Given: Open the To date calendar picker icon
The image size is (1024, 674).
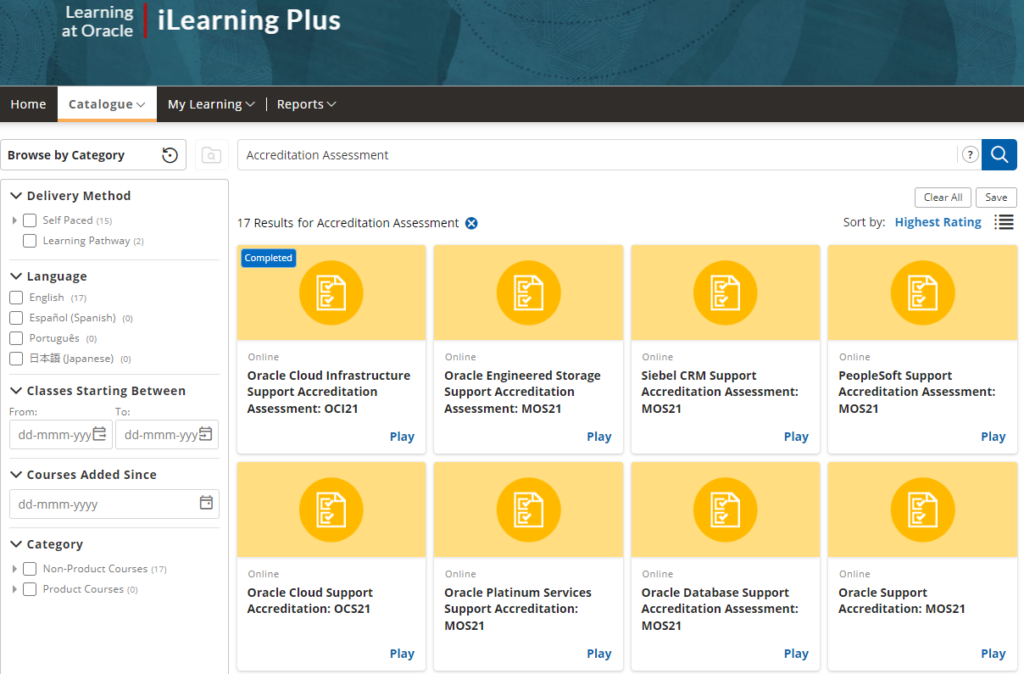Looking at the screenshot, I should click(x=205, y=434).
